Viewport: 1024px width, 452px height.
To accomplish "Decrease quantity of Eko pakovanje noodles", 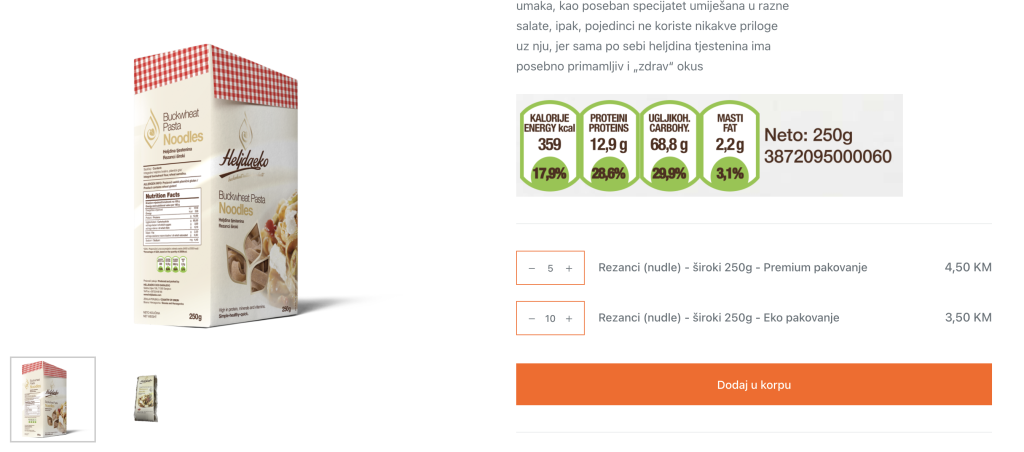I will tap(532, 319).
